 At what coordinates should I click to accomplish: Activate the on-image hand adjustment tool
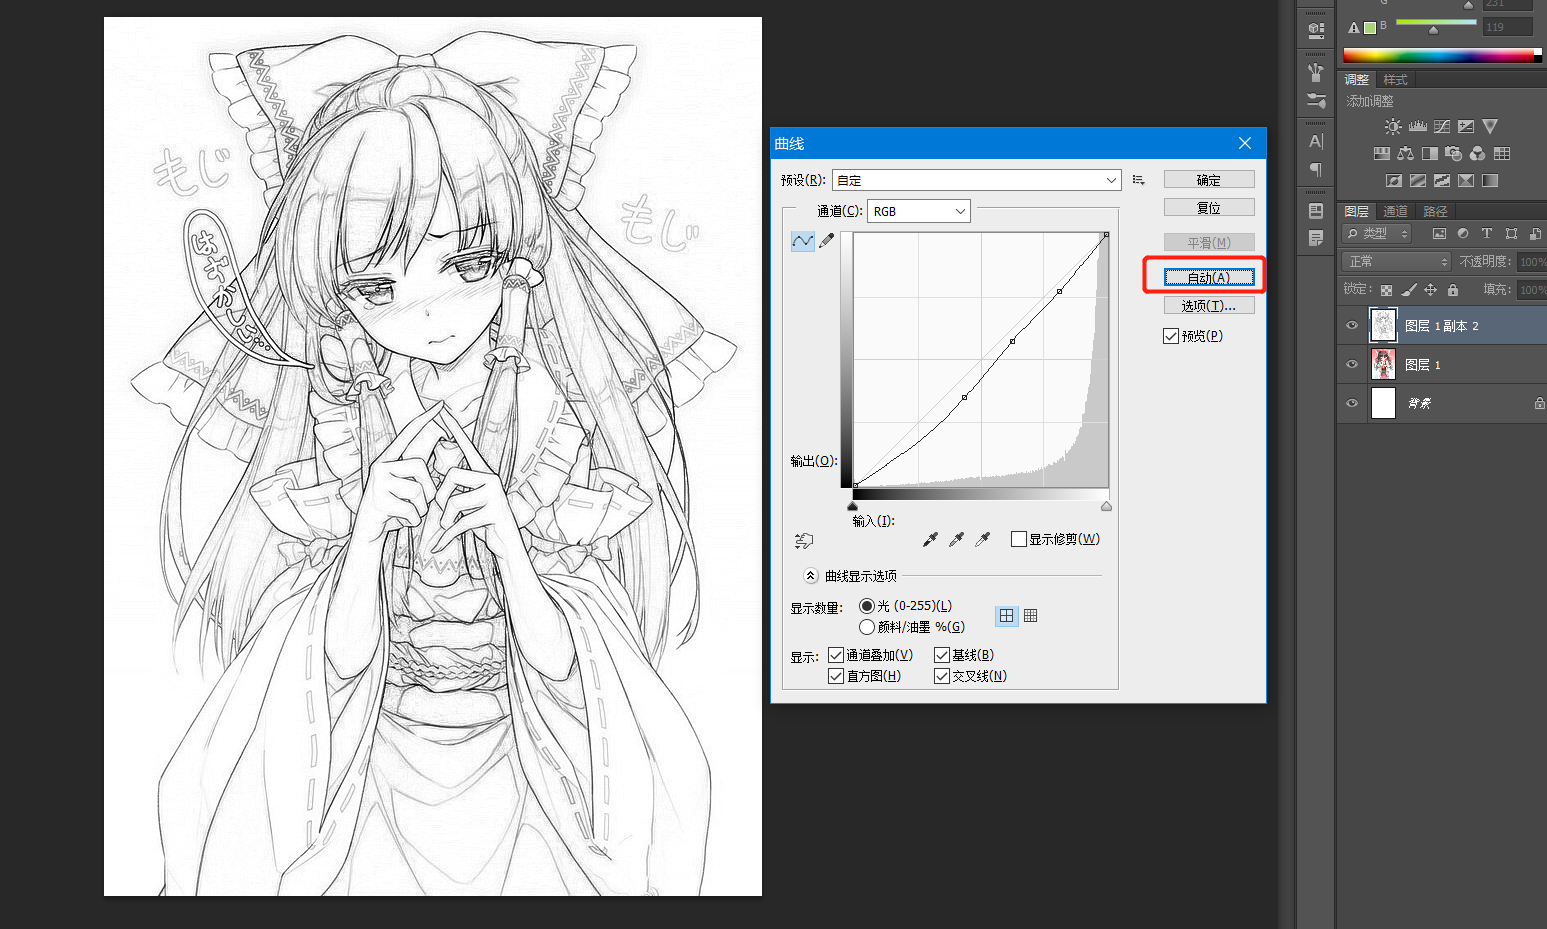point(803,540)
